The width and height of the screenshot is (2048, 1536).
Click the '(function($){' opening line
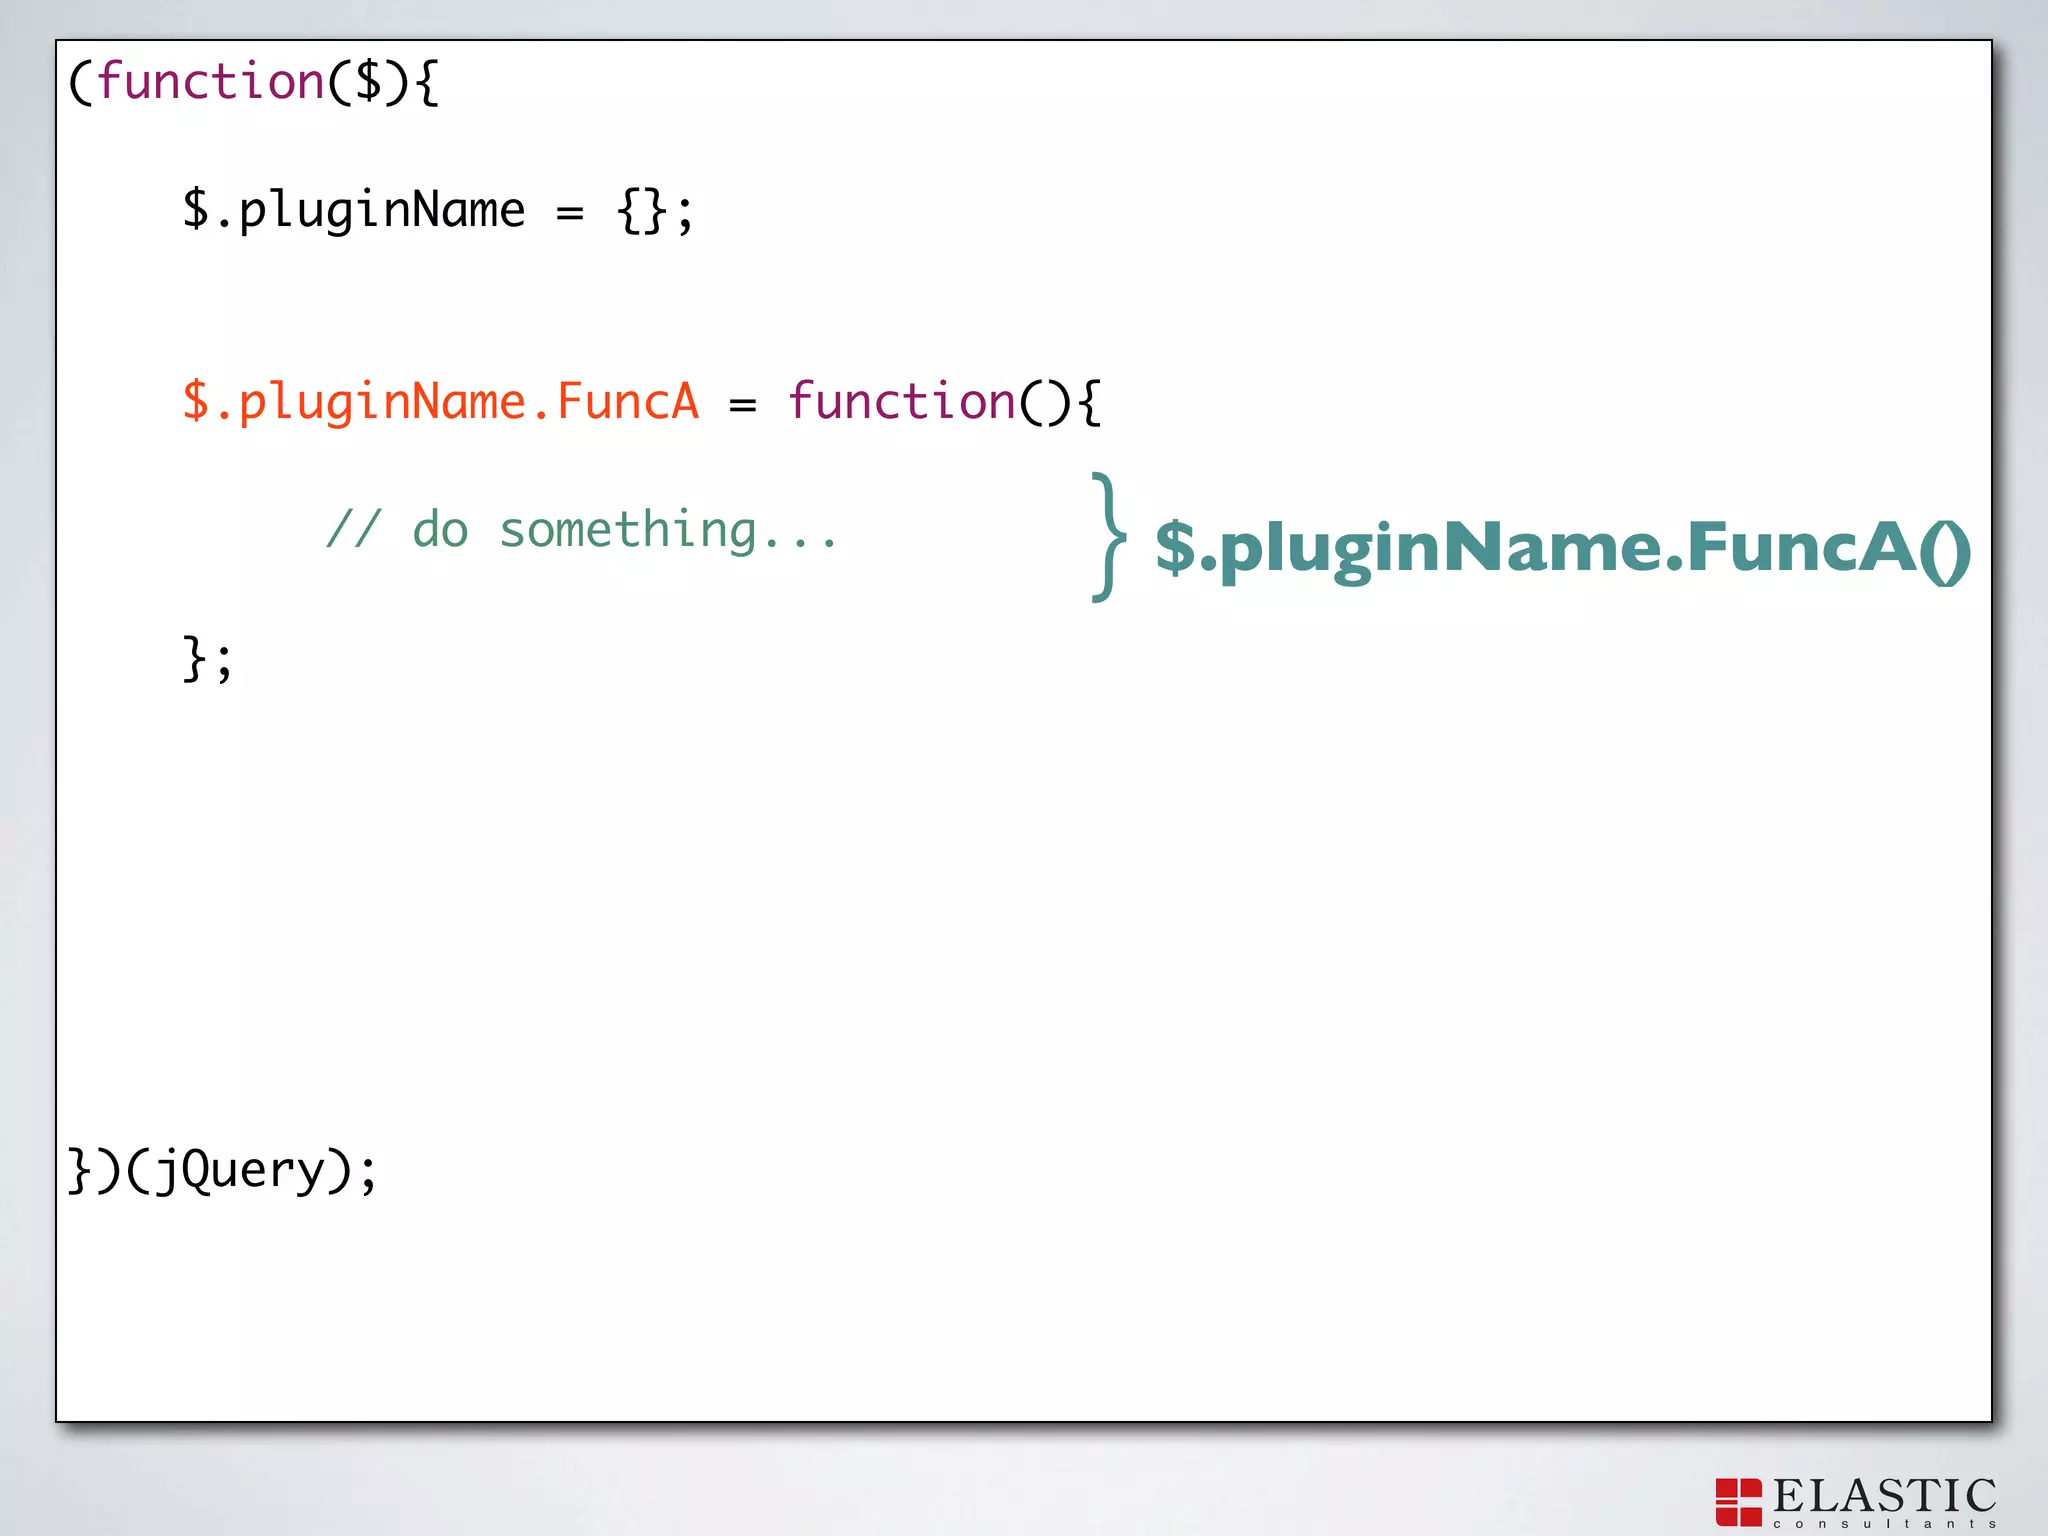[253, 82]
